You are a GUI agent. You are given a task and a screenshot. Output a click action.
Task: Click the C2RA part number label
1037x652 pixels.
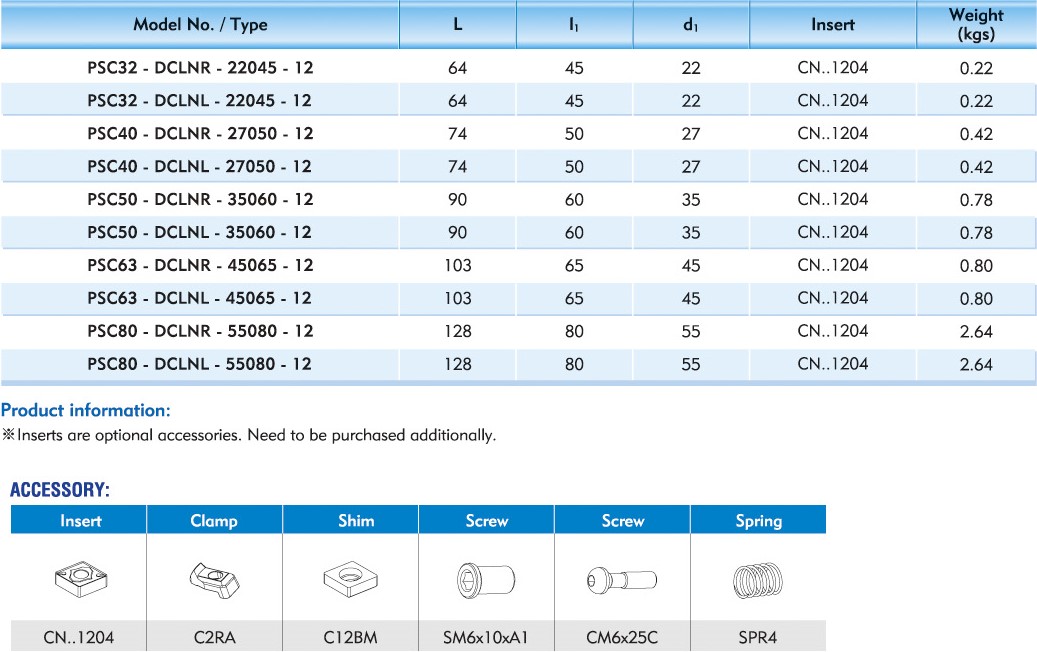[214, 637]
